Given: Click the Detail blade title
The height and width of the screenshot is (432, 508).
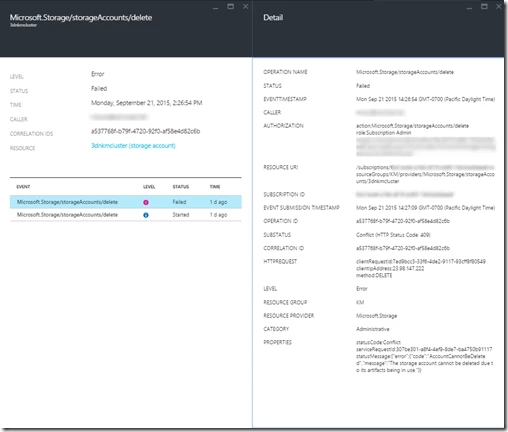Looking at the screenshot, I should 273,17.
